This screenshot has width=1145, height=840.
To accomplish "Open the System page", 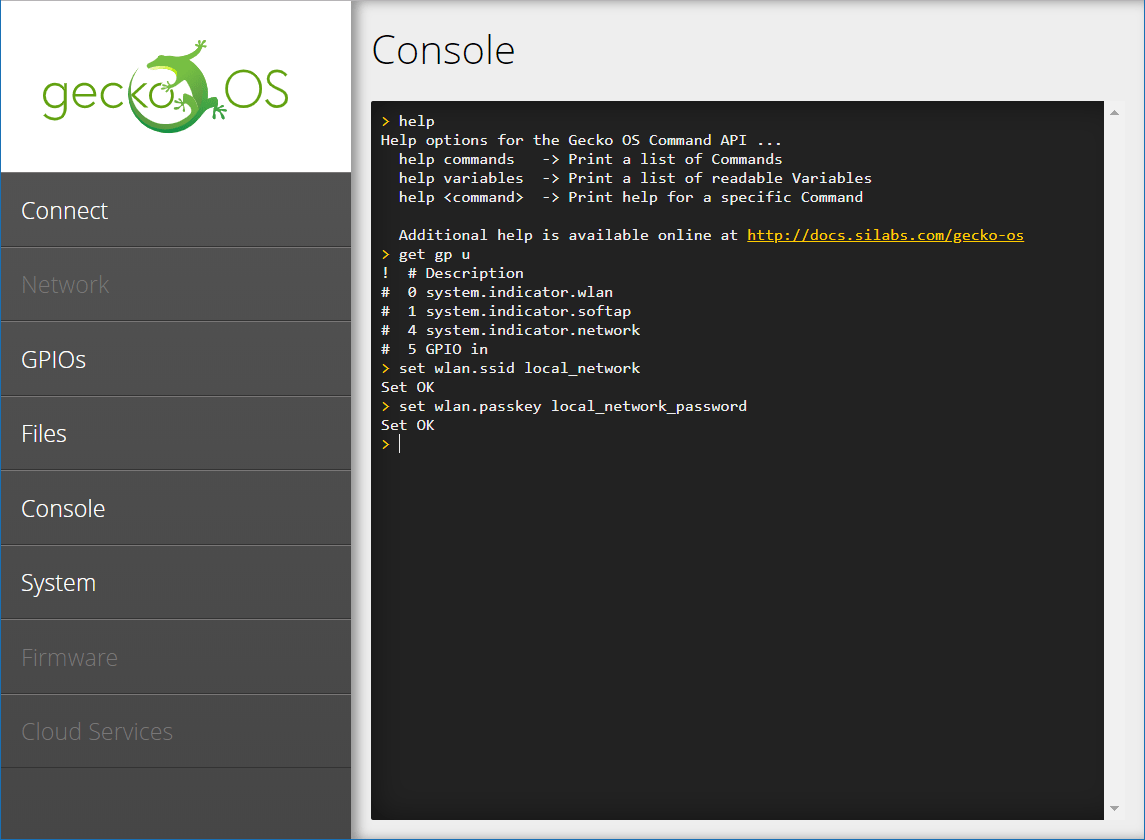I will 176,583.
